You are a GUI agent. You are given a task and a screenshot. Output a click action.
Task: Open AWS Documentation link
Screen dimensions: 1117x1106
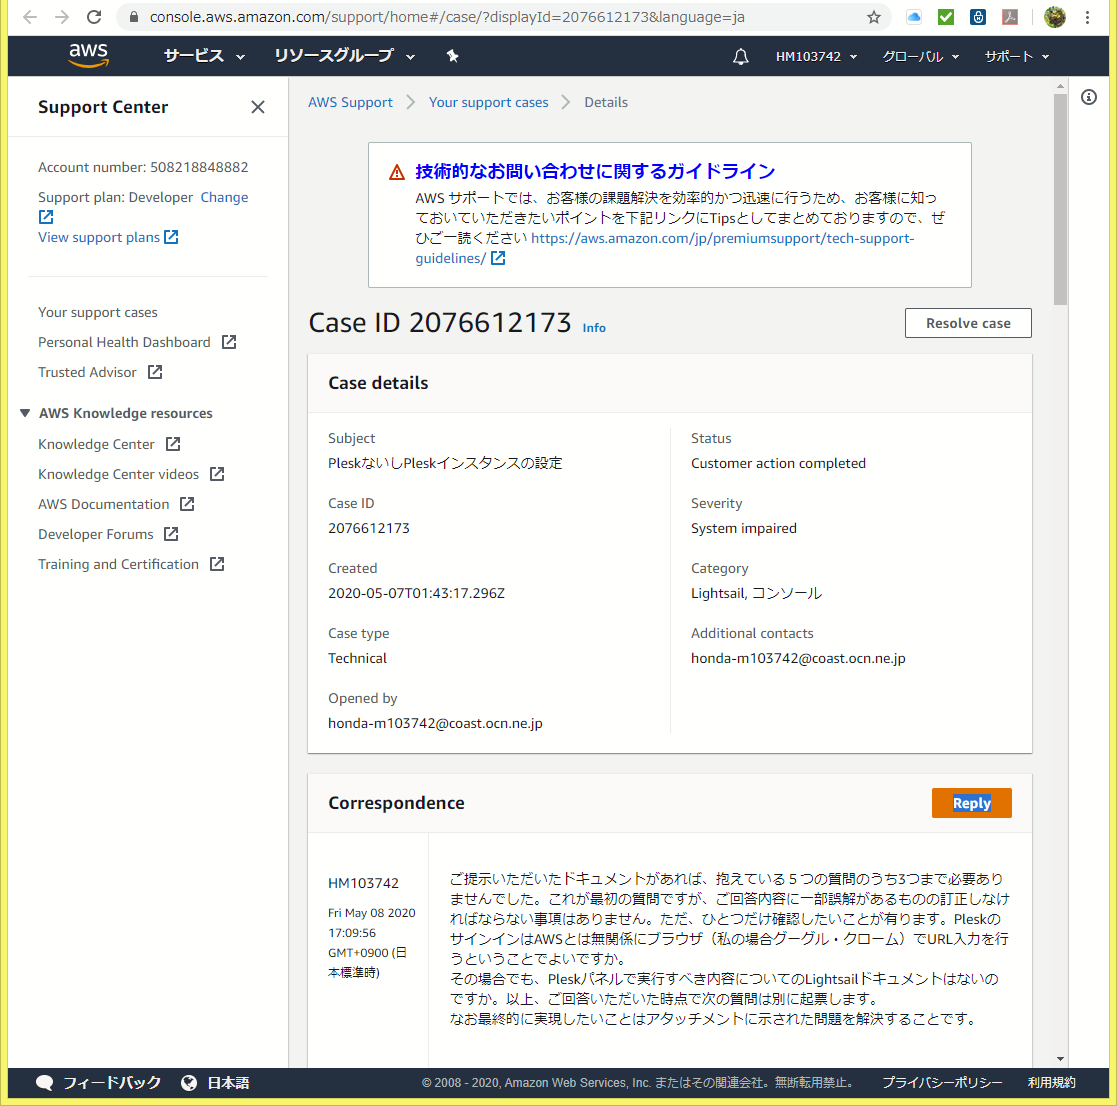[103, 504]
